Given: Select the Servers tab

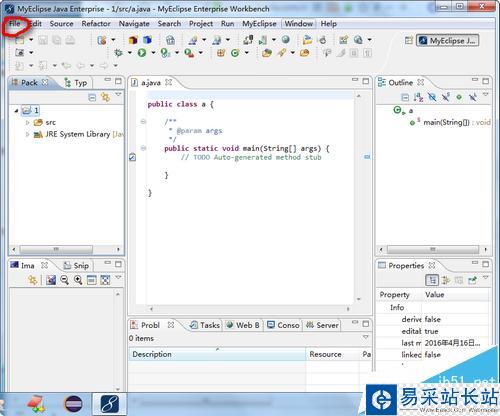Looking at the screenshot, I should [x=323, y=325].
